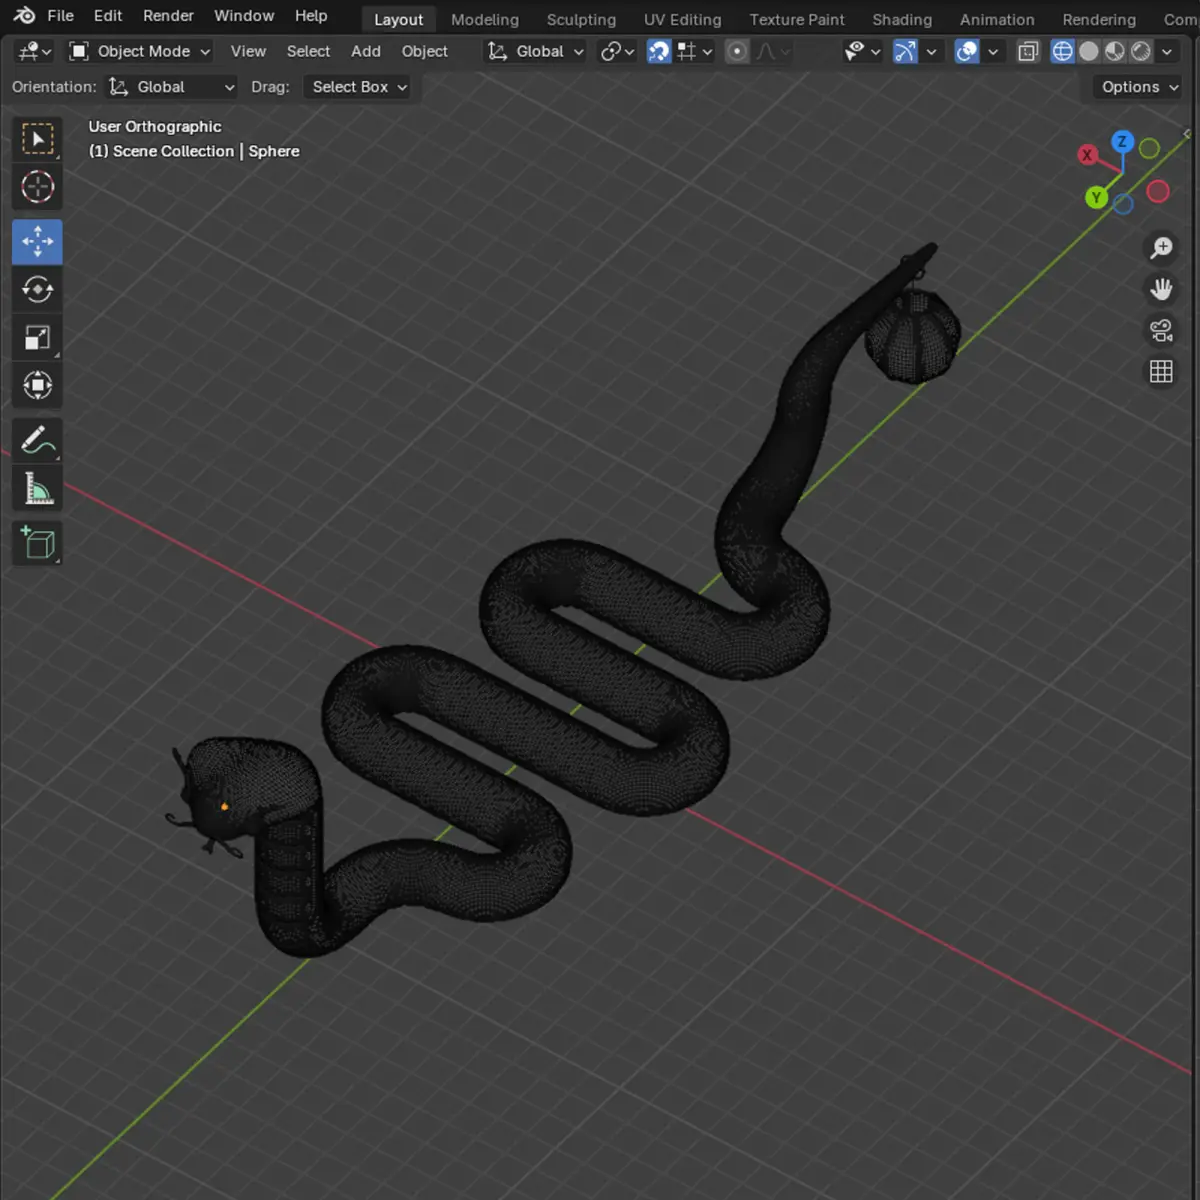
Task: Open the Drag Select Box dropdown
Action: [359, 87]
